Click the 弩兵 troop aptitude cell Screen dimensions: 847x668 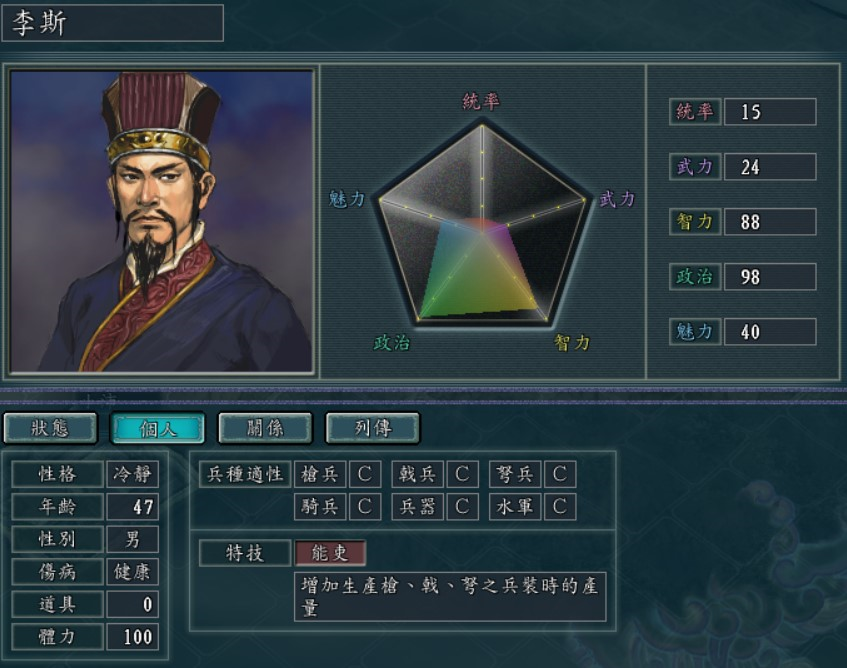515,474
